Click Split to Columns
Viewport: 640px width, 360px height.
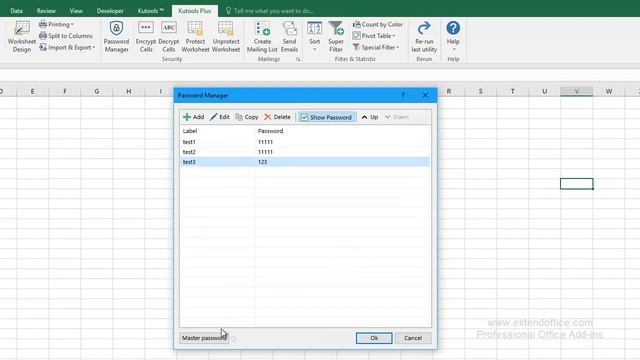pos(66,36)
